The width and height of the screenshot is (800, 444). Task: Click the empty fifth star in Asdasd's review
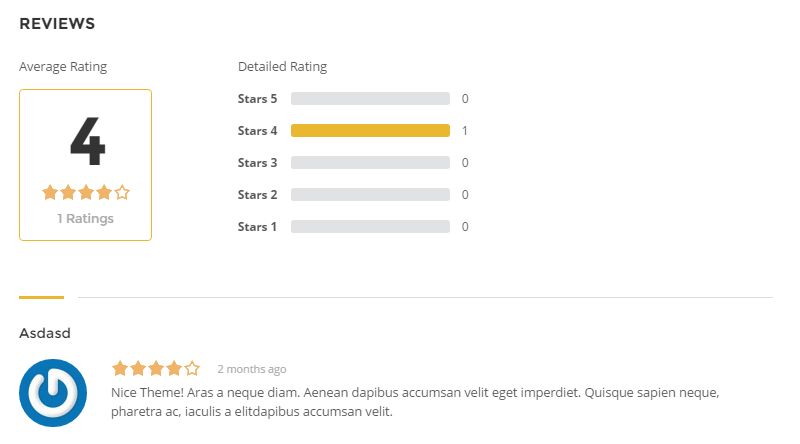[192, 368]
